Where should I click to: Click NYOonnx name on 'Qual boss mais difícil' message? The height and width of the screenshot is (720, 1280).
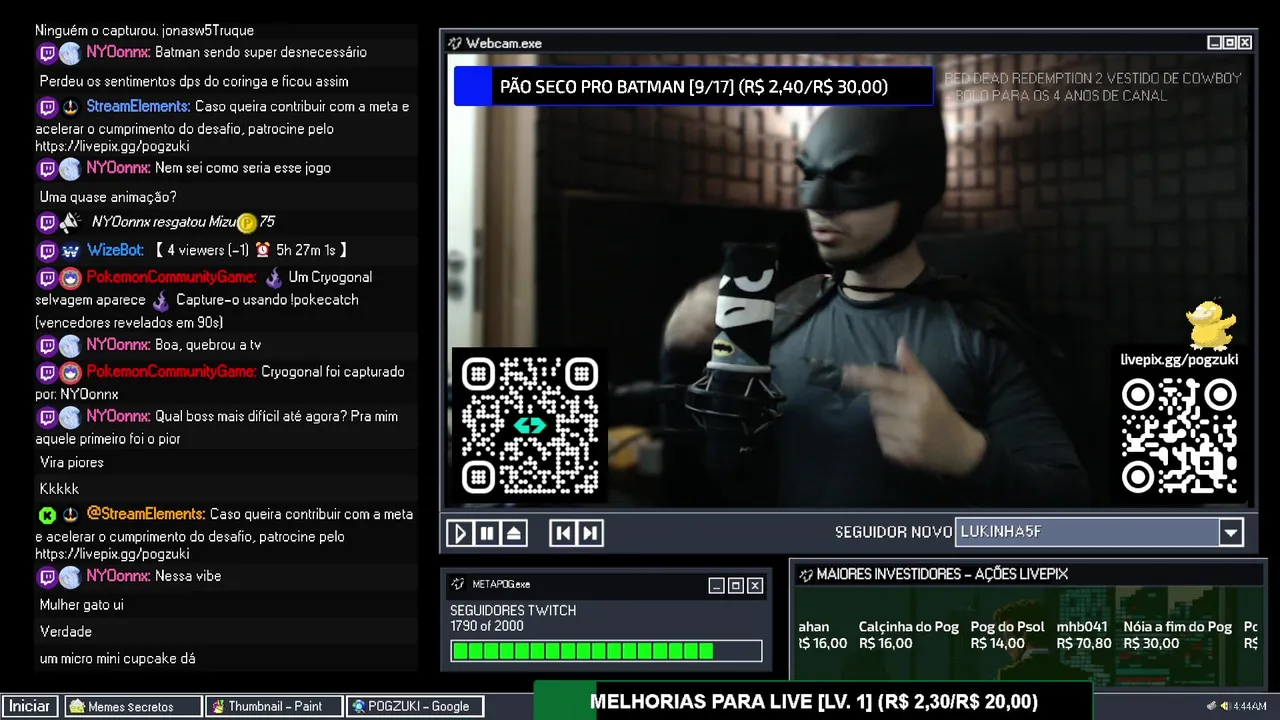pyautogui.click(x=118, y=417)
